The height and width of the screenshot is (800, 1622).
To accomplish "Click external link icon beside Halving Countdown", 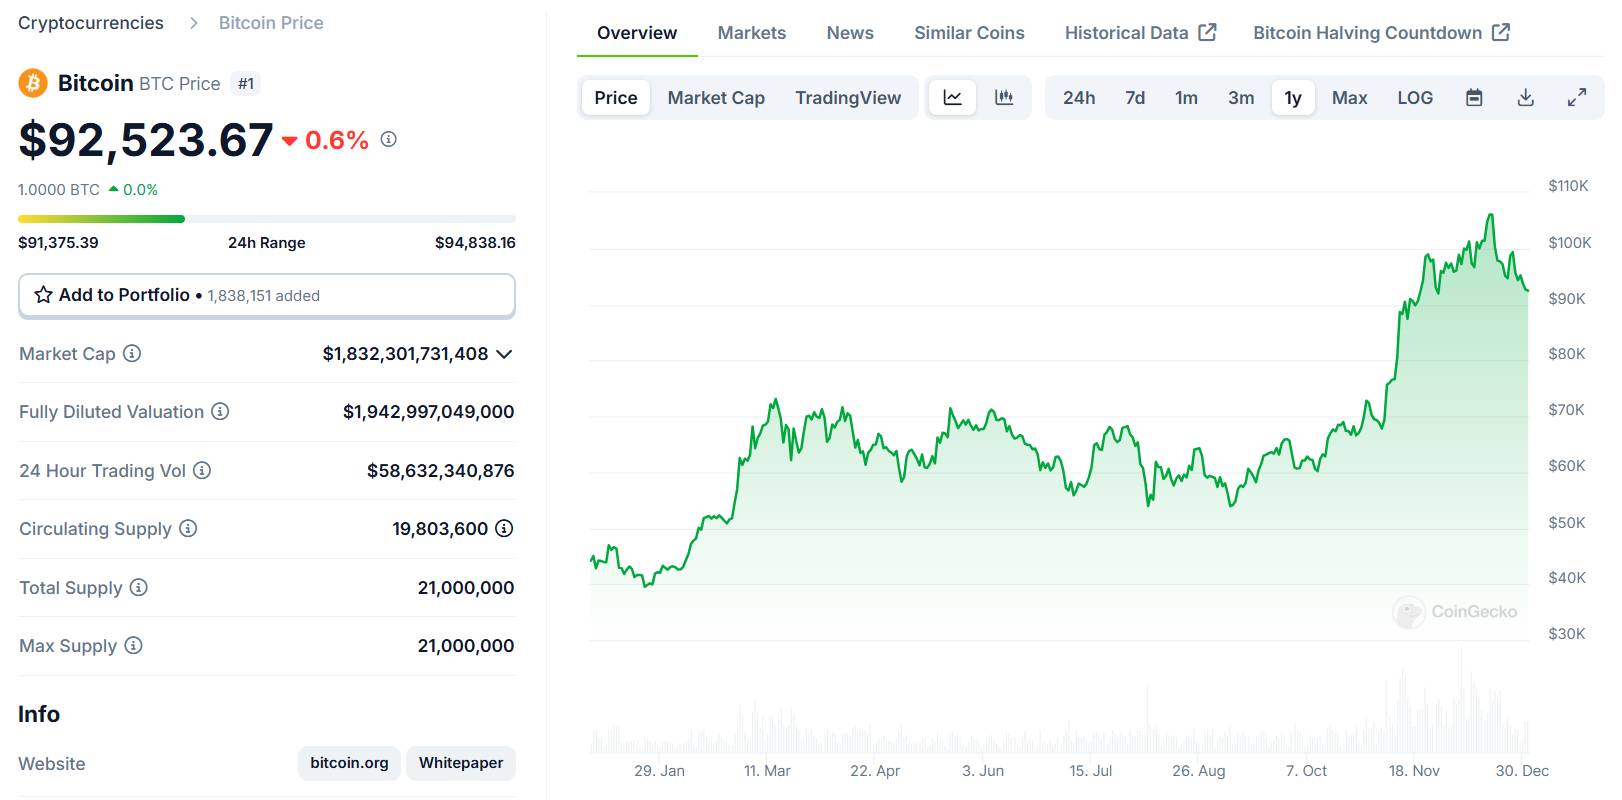I will point(1501,32).
